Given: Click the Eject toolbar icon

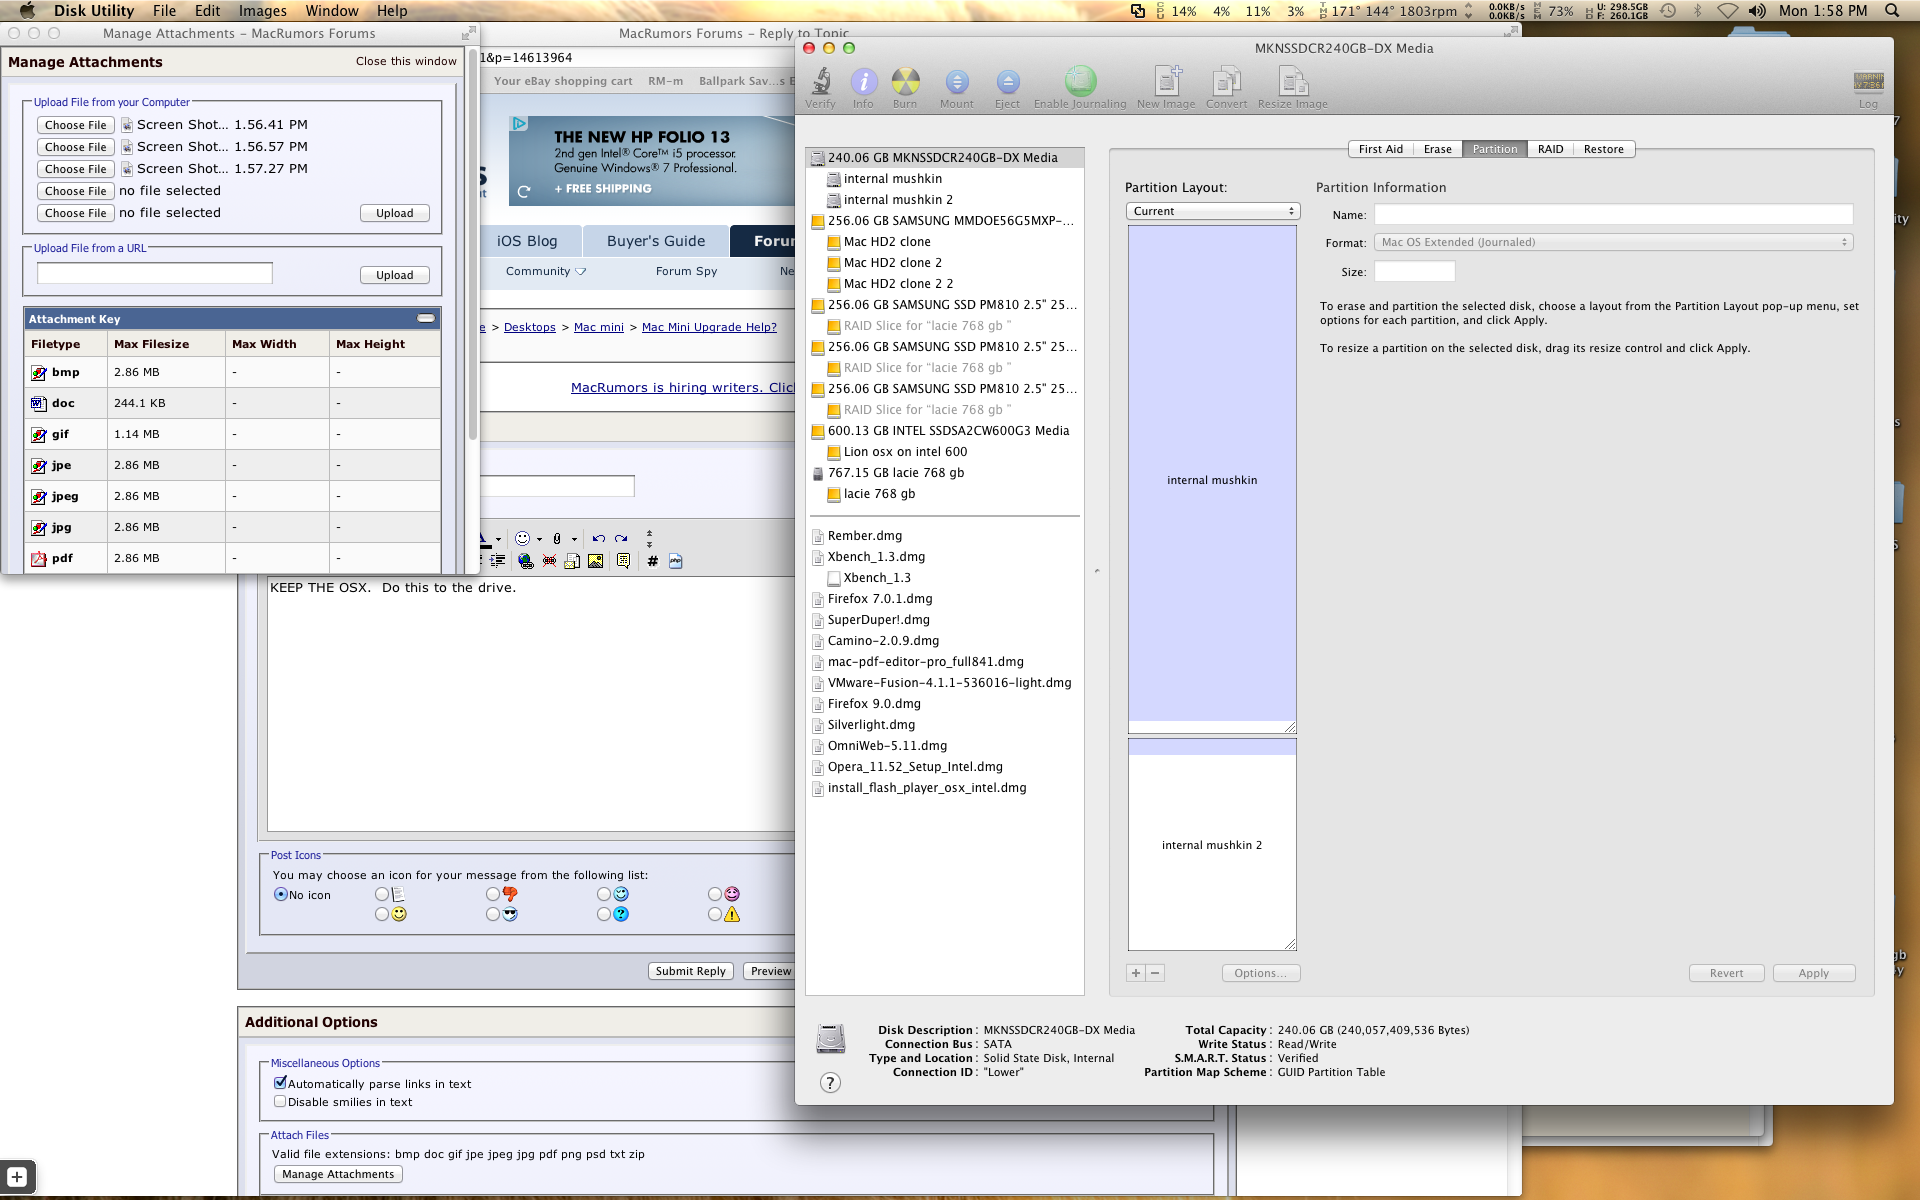Looking at the screenshot, I should click(1007, 83).
